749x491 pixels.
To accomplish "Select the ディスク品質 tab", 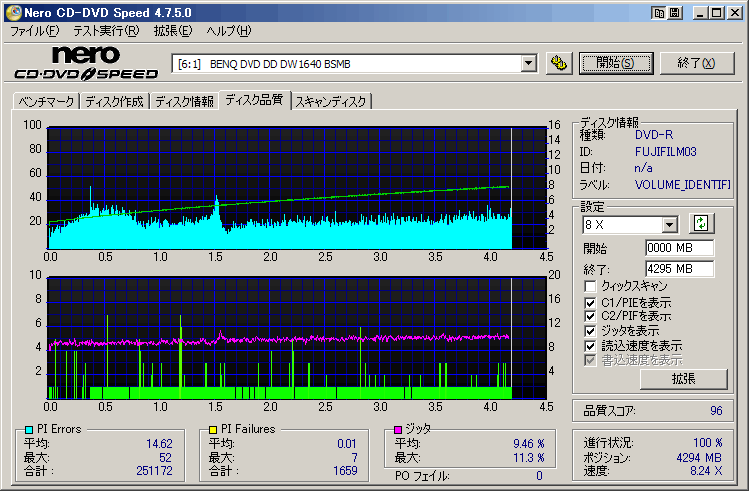I will (x=254, y=100).
